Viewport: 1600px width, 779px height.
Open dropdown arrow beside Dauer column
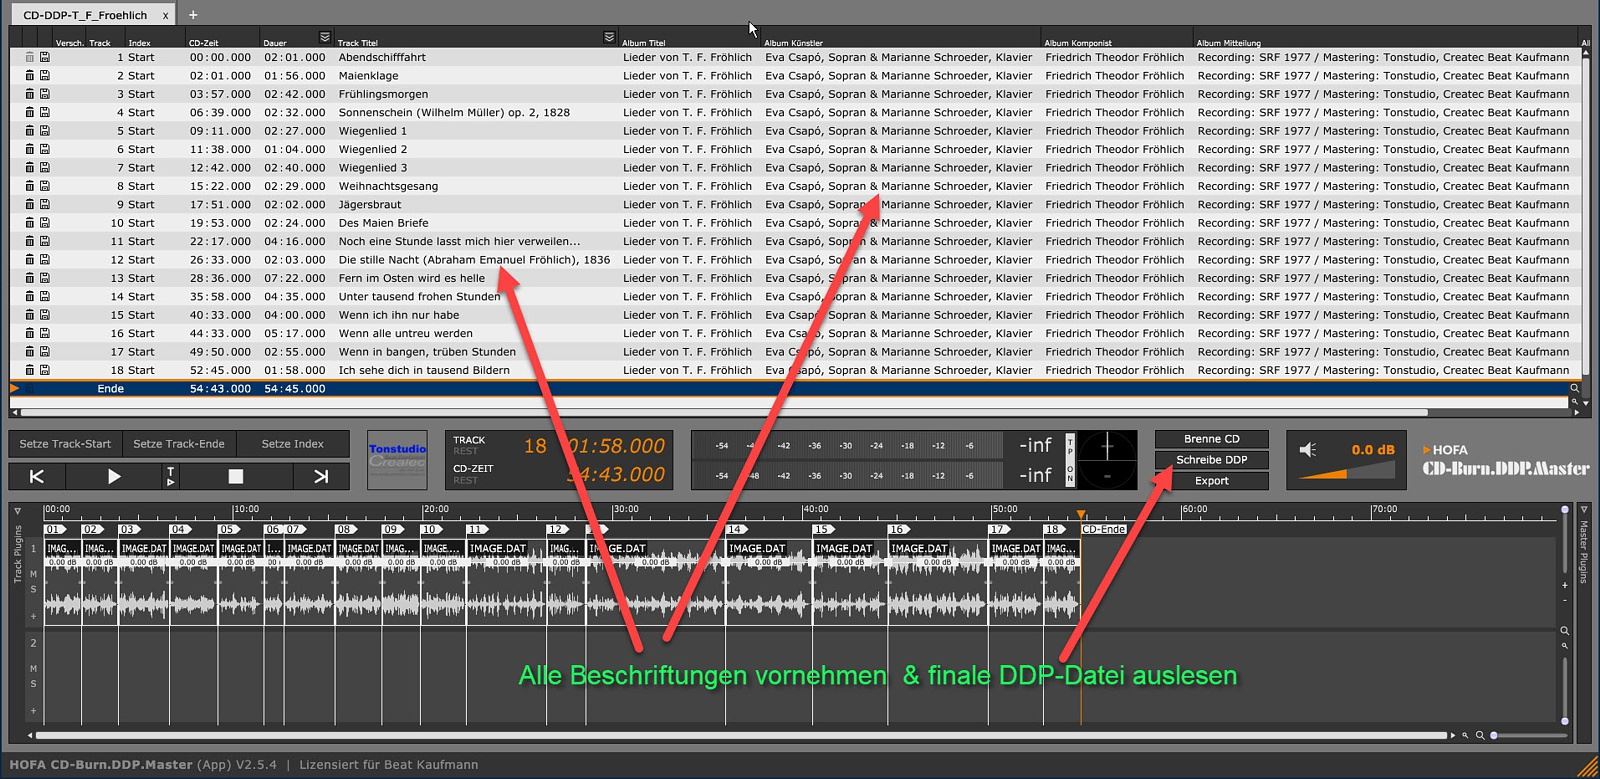pos(324,37)
